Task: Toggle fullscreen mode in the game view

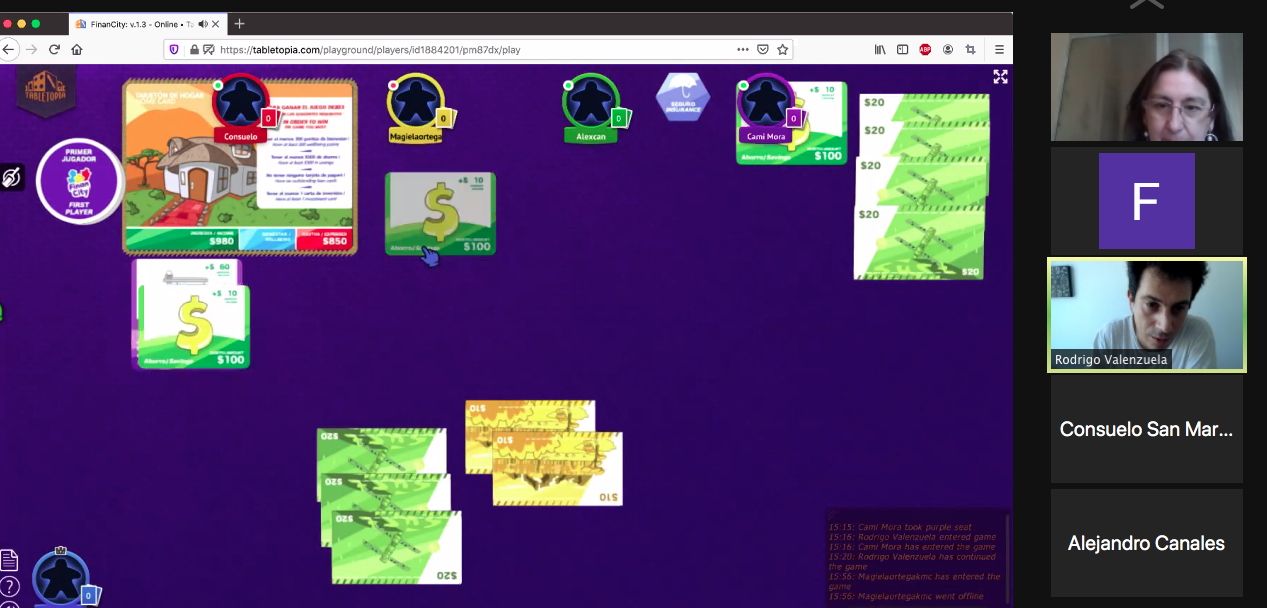Action: [1000, 77]
